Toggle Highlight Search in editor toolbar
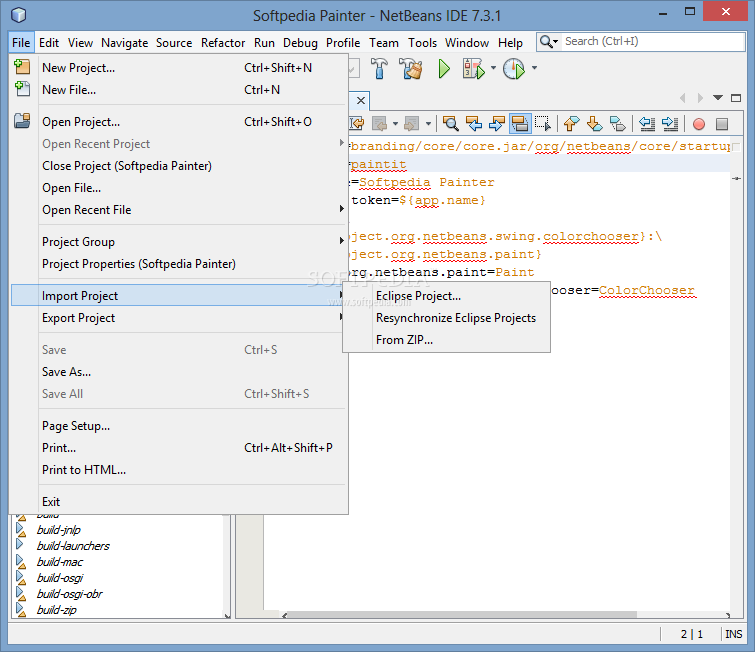Screen dimensions: 755x652 [x=520, y=124]
